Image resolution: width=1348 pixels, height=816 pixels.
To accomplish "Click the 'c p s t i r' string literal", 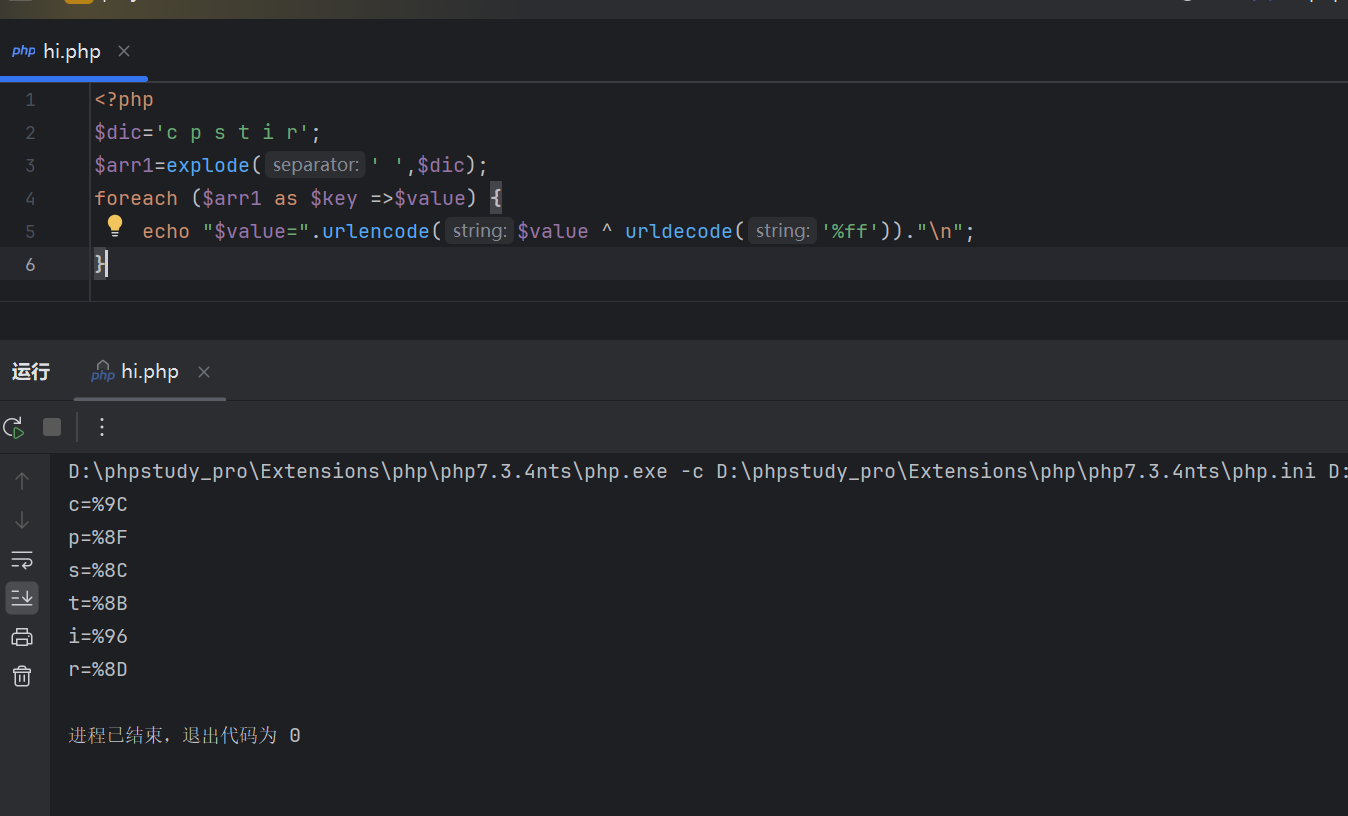I will pos(232,133).
